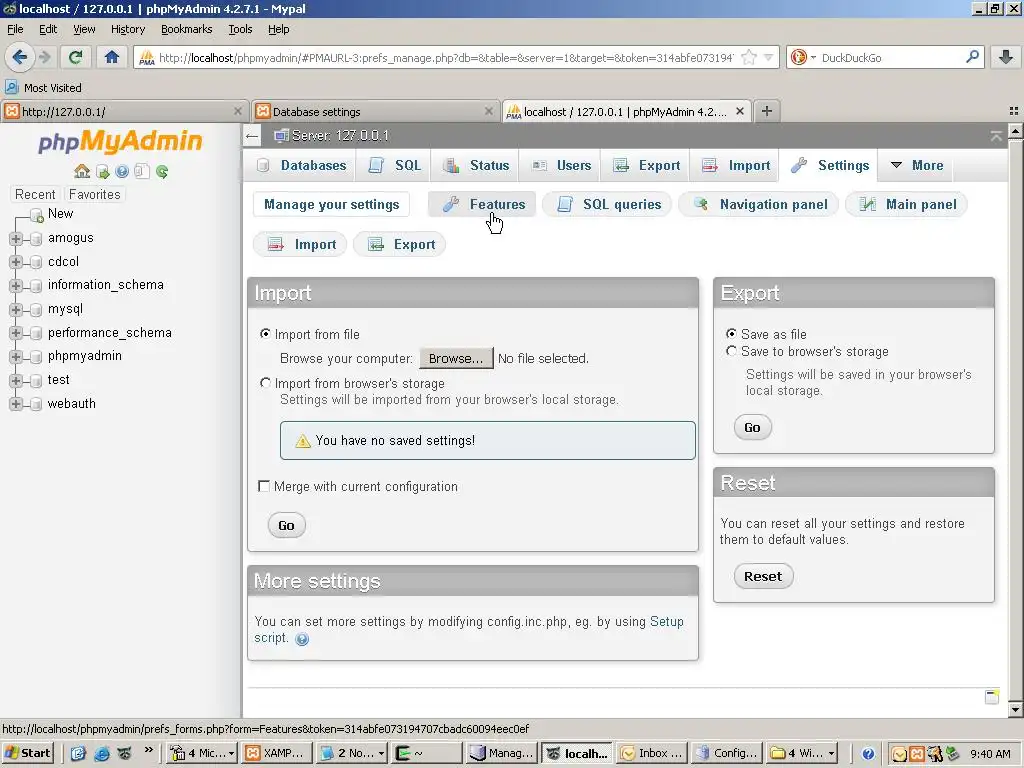Bookmark this page with star icon
Viewport: 1024px width, 768px height.
tap(749, 57)
